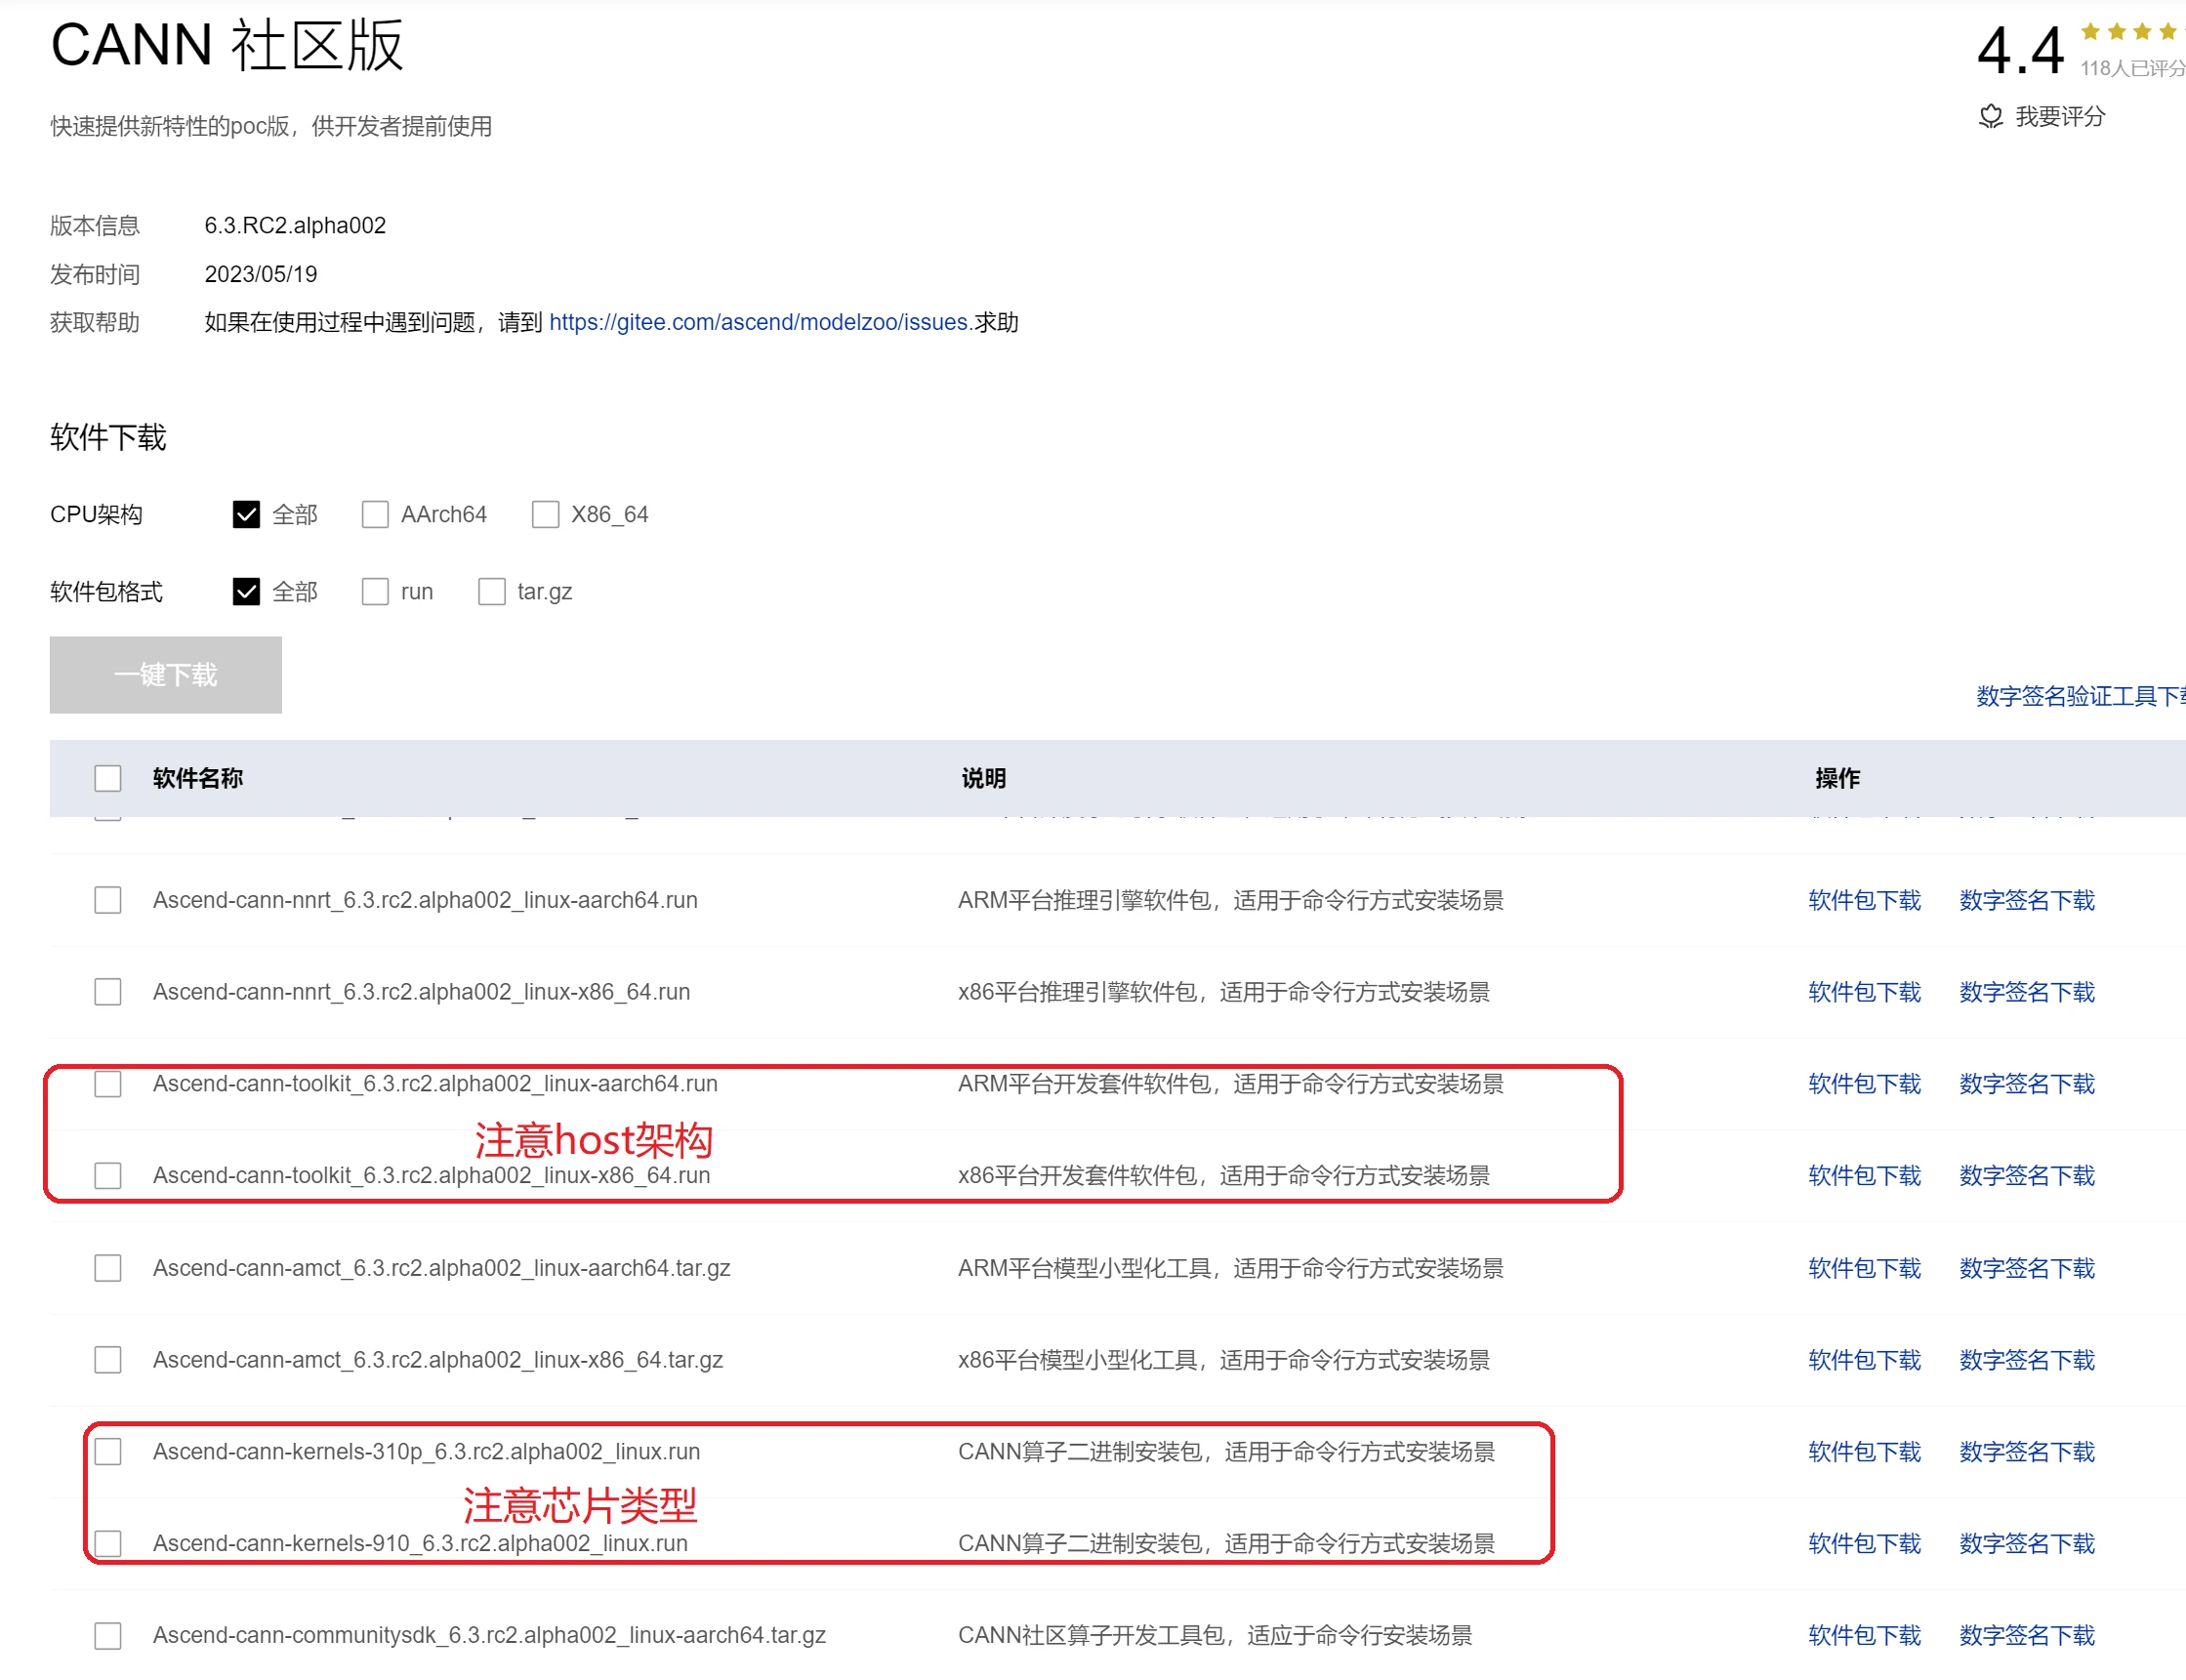Toggle the select-all checkbox in table header

coord(108,777)
